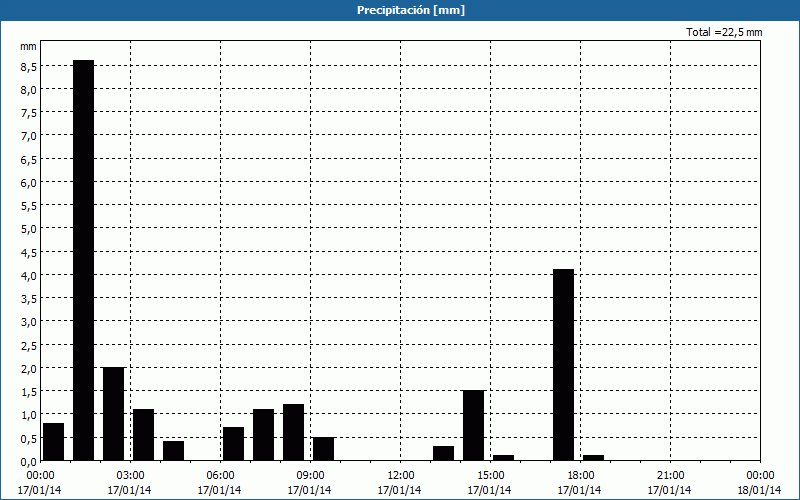The image size is (800, 500).
Task: Click the 18:00 time axis label
Action: (x=580, y=476)
